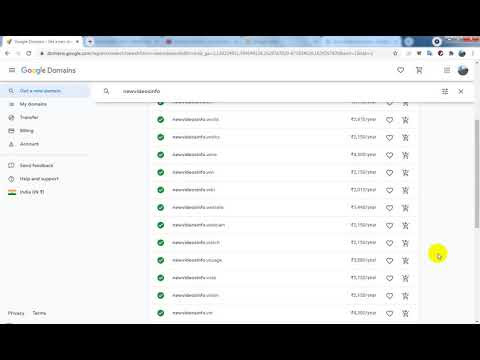Image resolution: width=480 pixels, height=360 pixels.
Task: Open the search filter options icon
Action: (445, 91)
